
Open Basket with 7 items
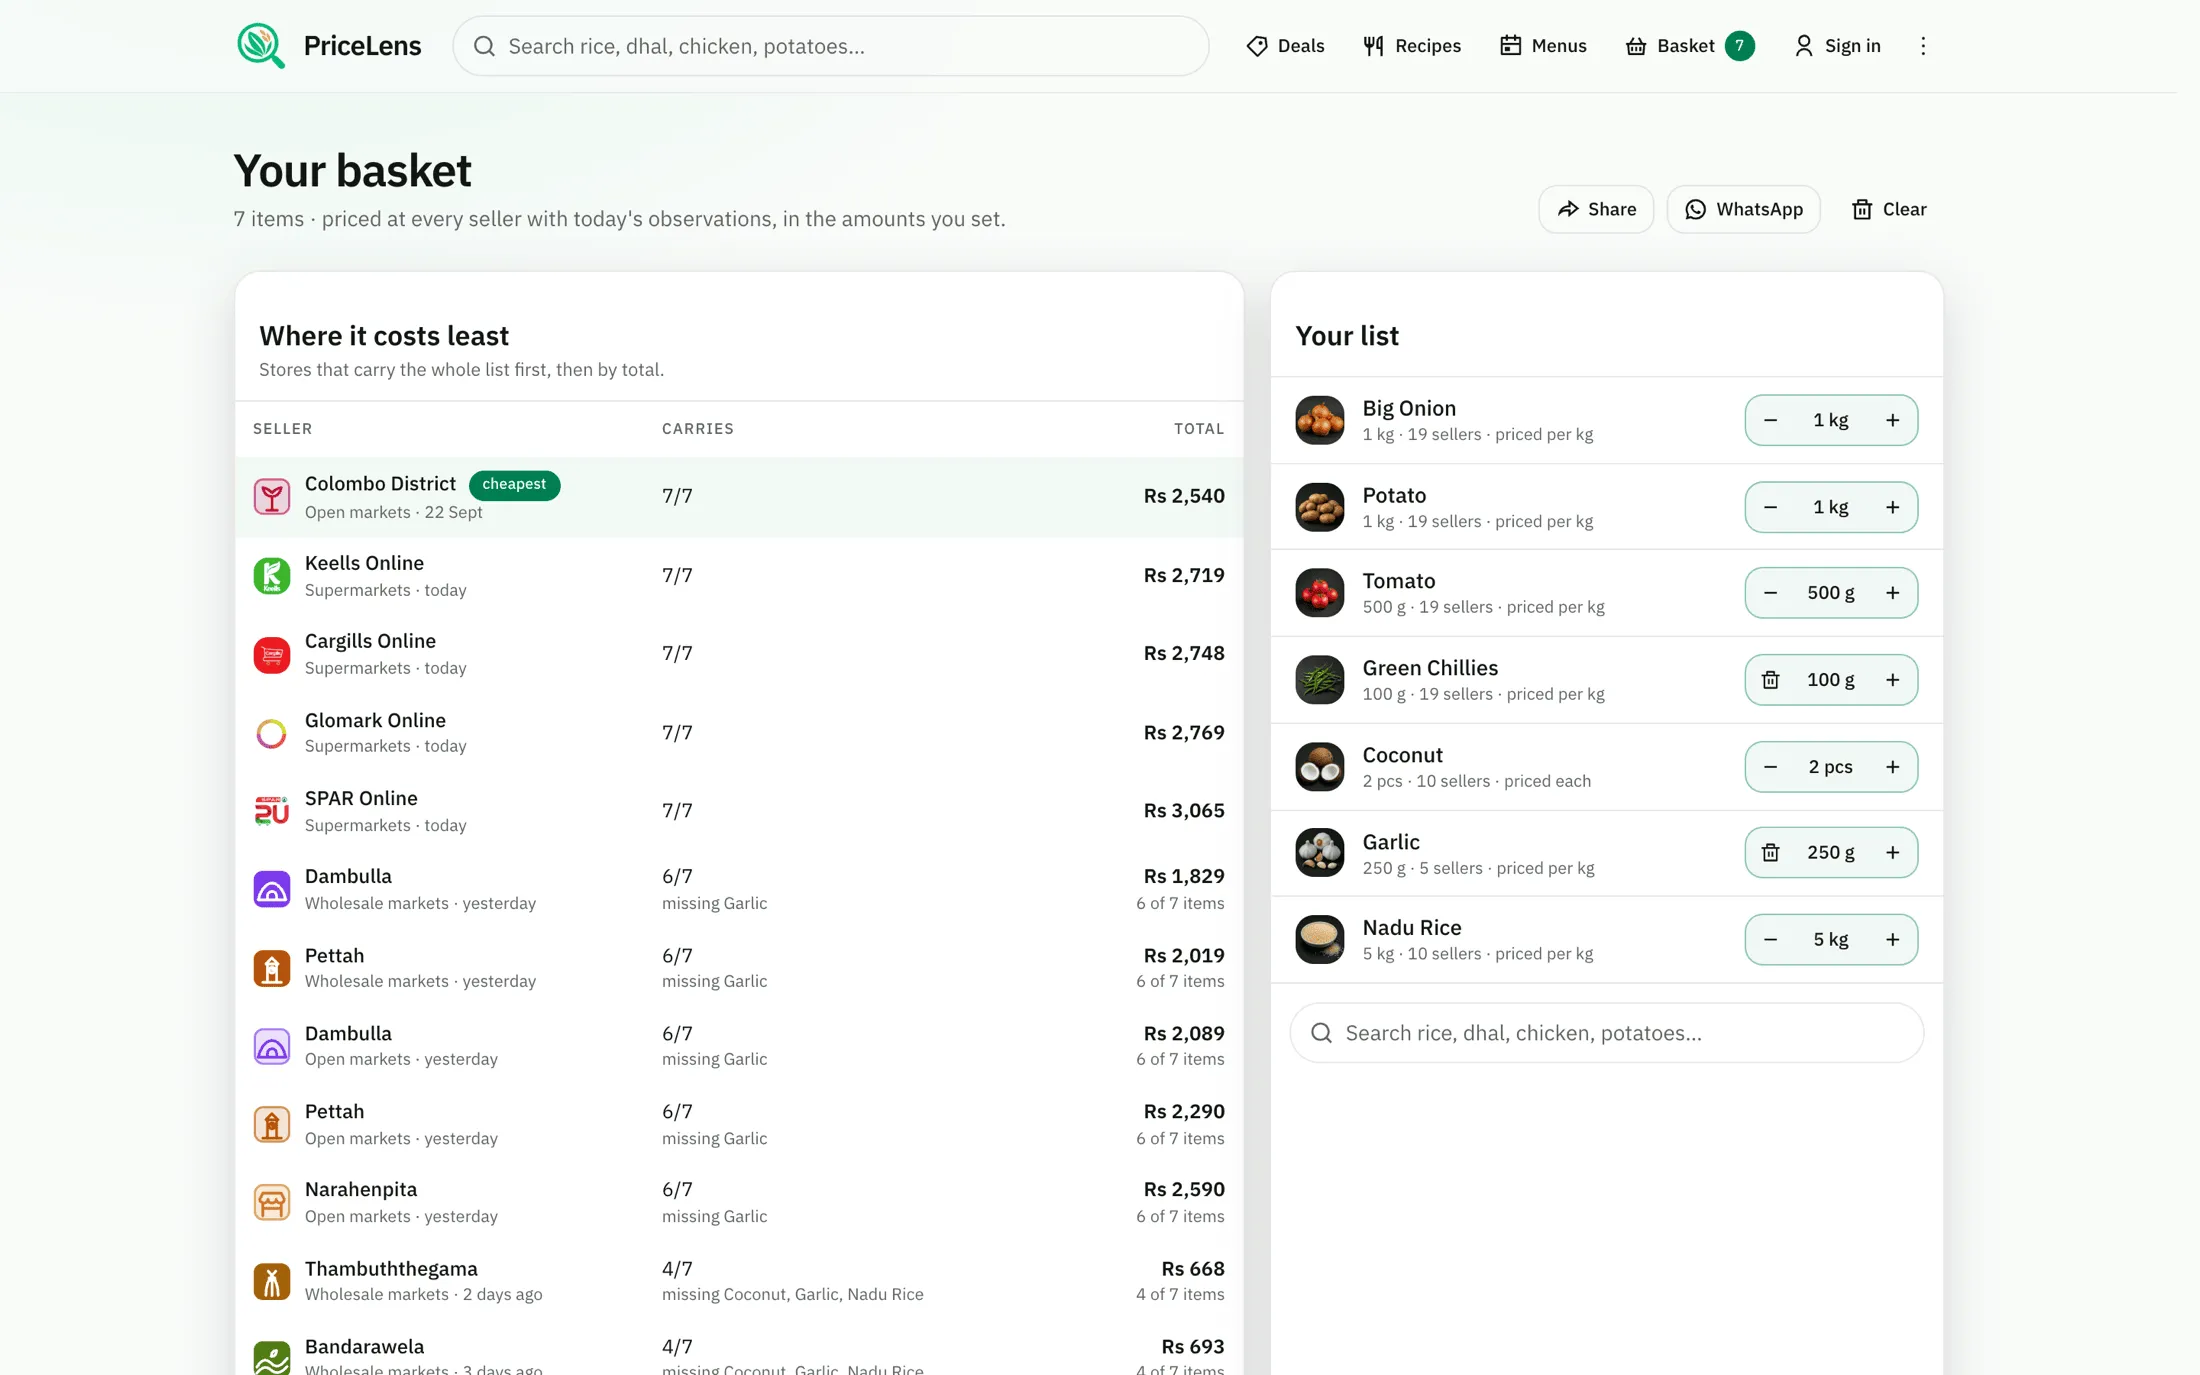point(1689,46)
